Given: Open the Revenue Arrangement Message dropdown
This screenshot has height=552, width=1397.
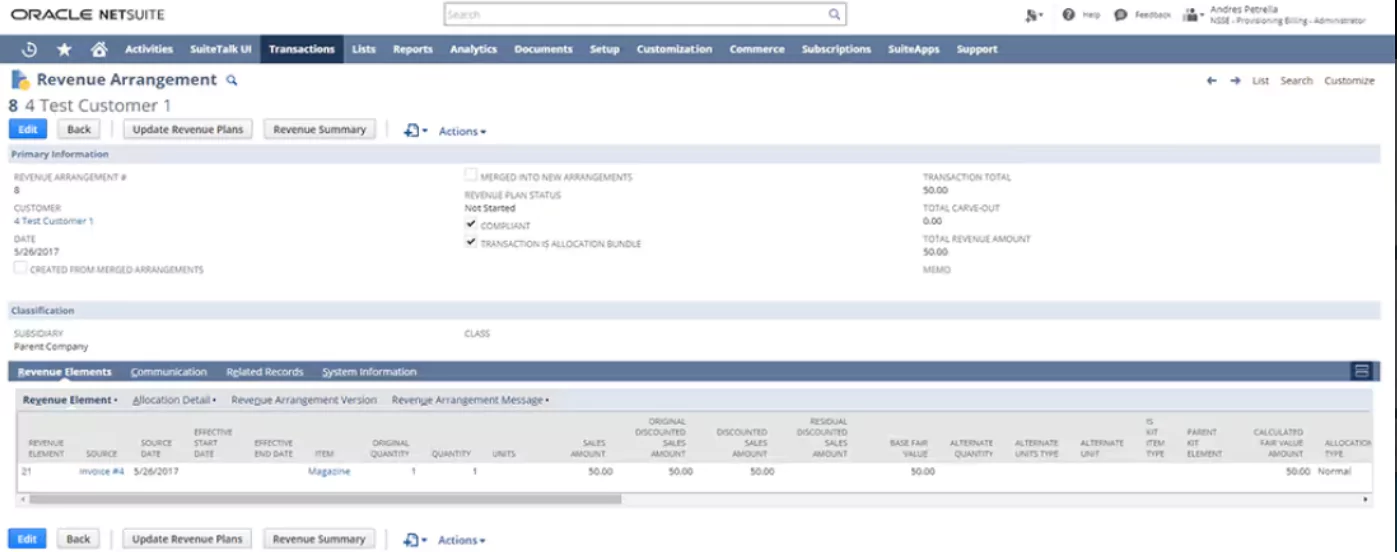Looking at the screenshot, I should [x=470, y=400].
